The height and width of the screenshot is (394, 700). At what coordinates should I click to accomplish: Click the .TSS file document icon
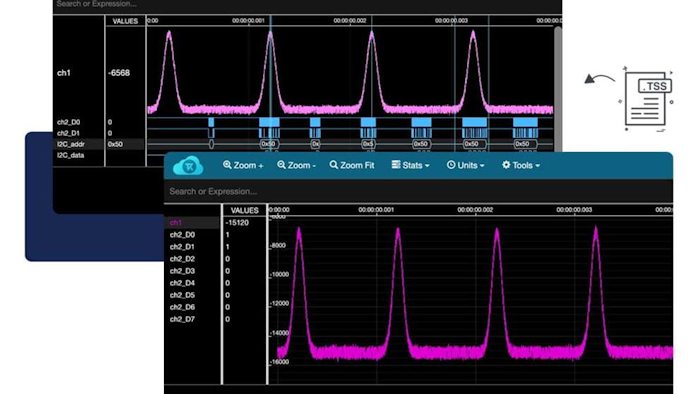click(x=648, y=99)
